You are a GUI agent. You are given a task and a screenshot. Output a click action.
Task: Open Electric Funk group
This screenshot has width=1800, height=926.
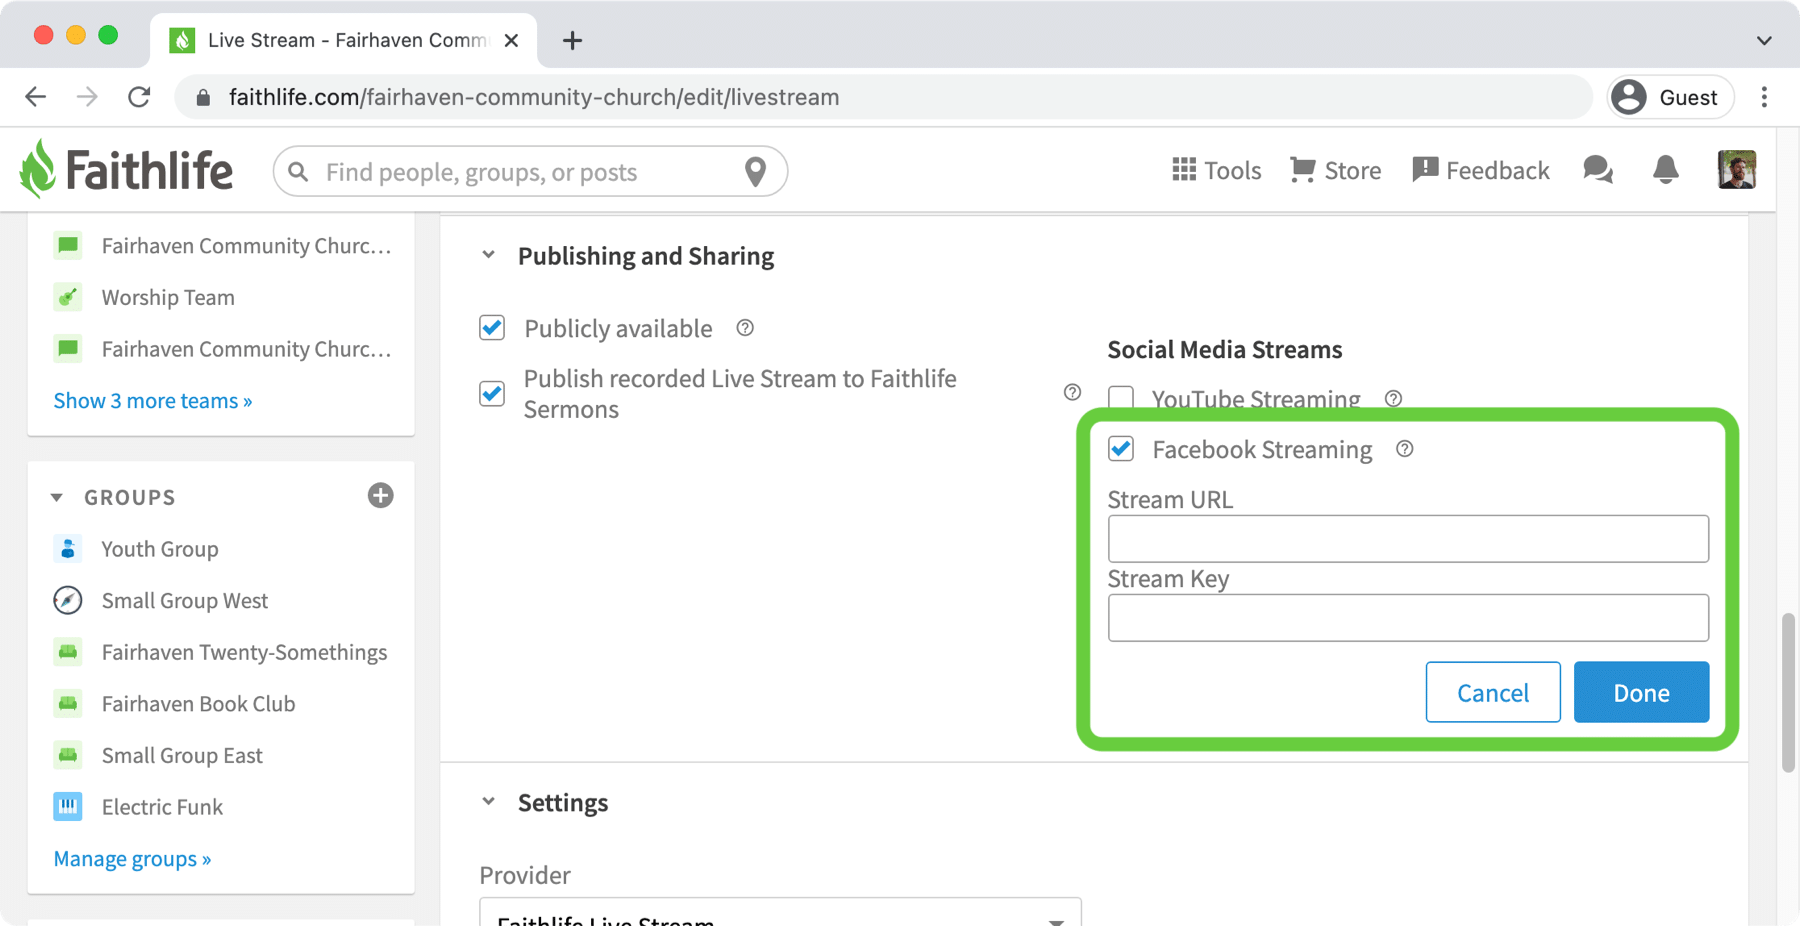162,807
